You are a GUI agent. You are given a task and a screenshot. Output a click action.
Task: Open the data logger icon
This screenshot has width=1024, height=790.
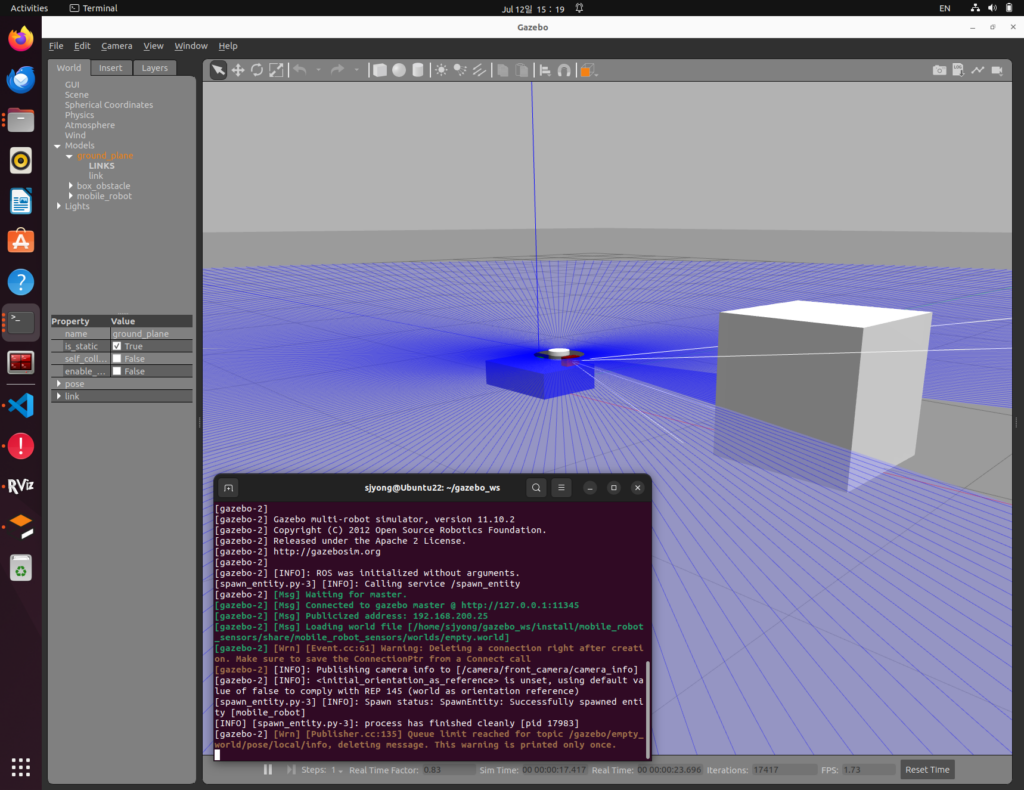tap(958, 70)
